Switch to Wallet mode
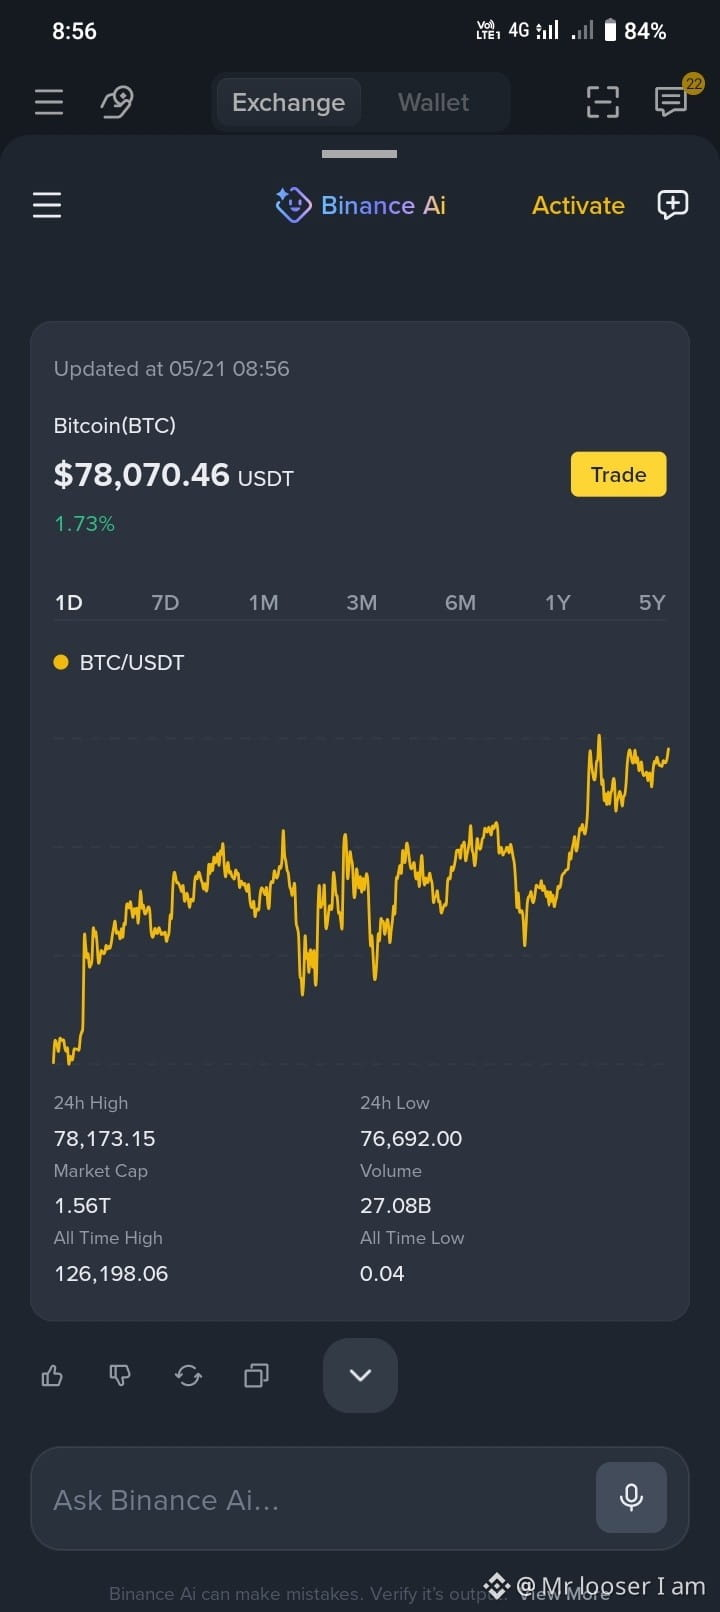This screenshot has height=1612, width=720. [433, 102]
